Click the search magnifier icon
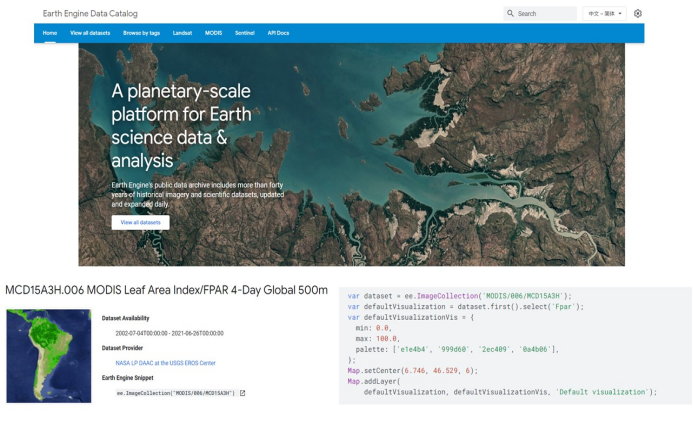The height and width of the screenshot is (430, 693). coord(510,13)
